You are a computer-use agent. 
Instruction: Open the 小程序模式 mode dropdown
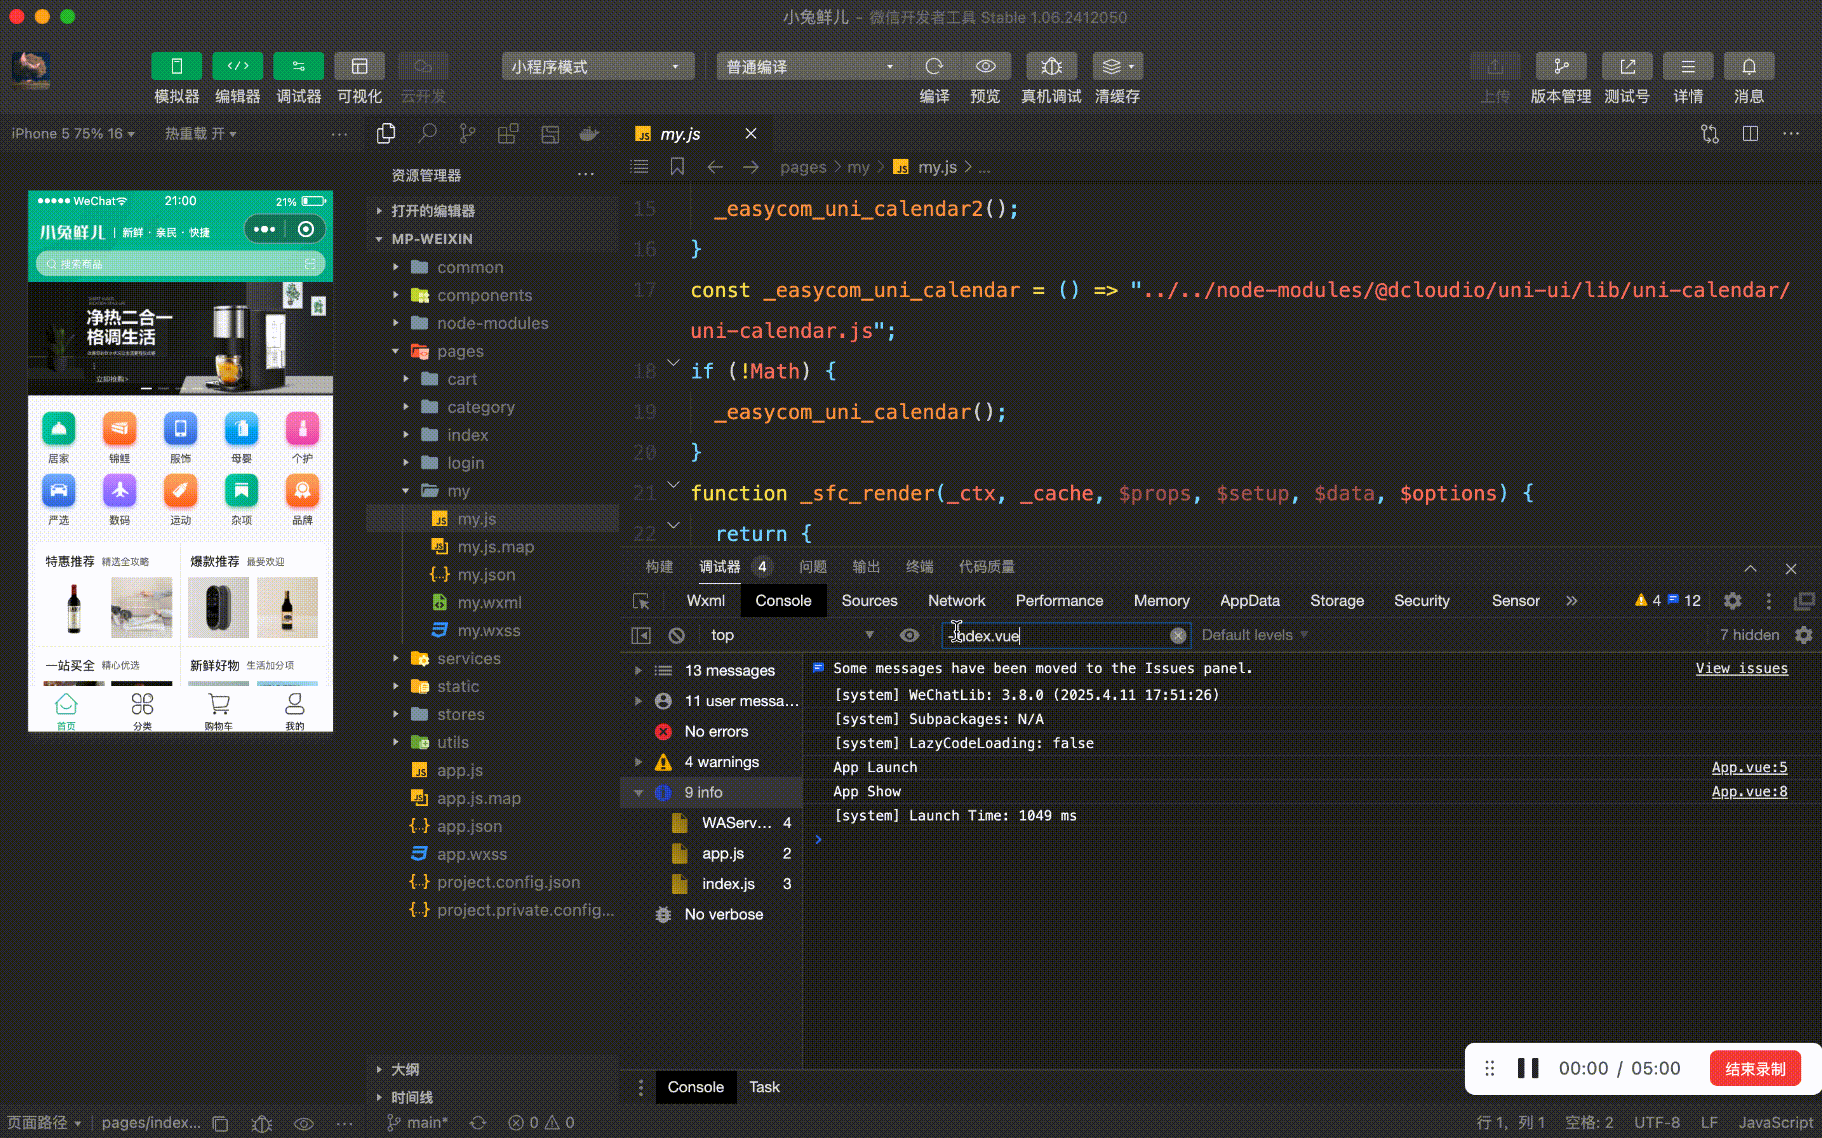click(597, 66)
